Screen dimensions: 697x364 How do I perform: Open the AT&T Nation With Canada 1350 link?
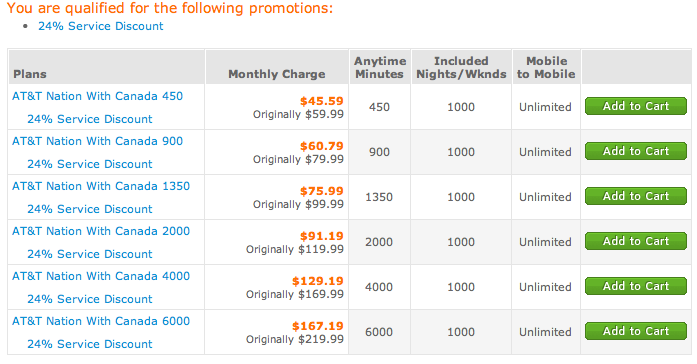[101, 186]
